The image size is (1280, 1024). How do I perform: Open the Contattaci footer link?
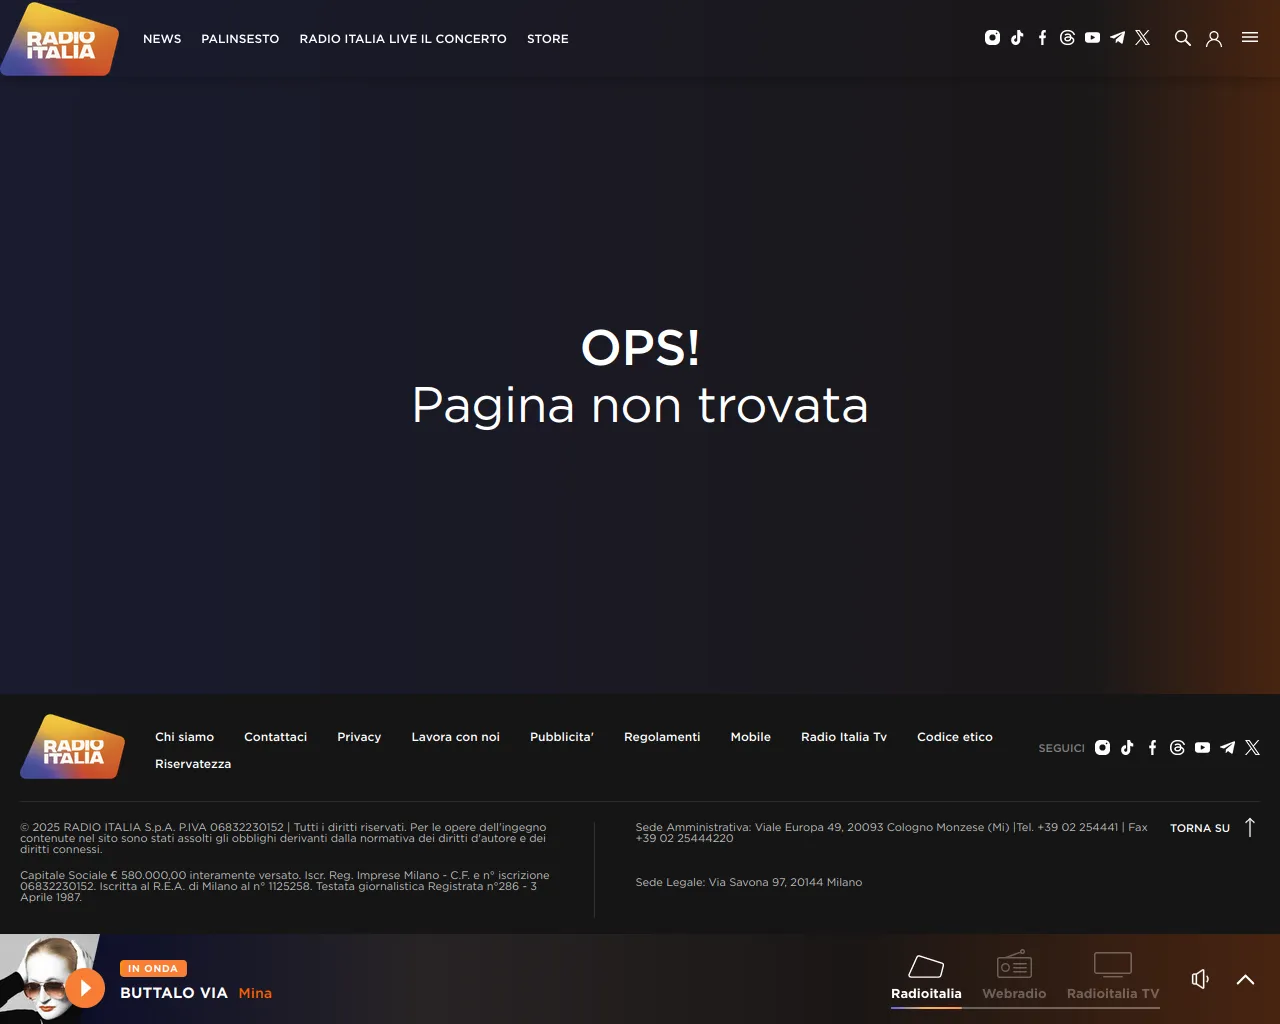pos(275,737)
